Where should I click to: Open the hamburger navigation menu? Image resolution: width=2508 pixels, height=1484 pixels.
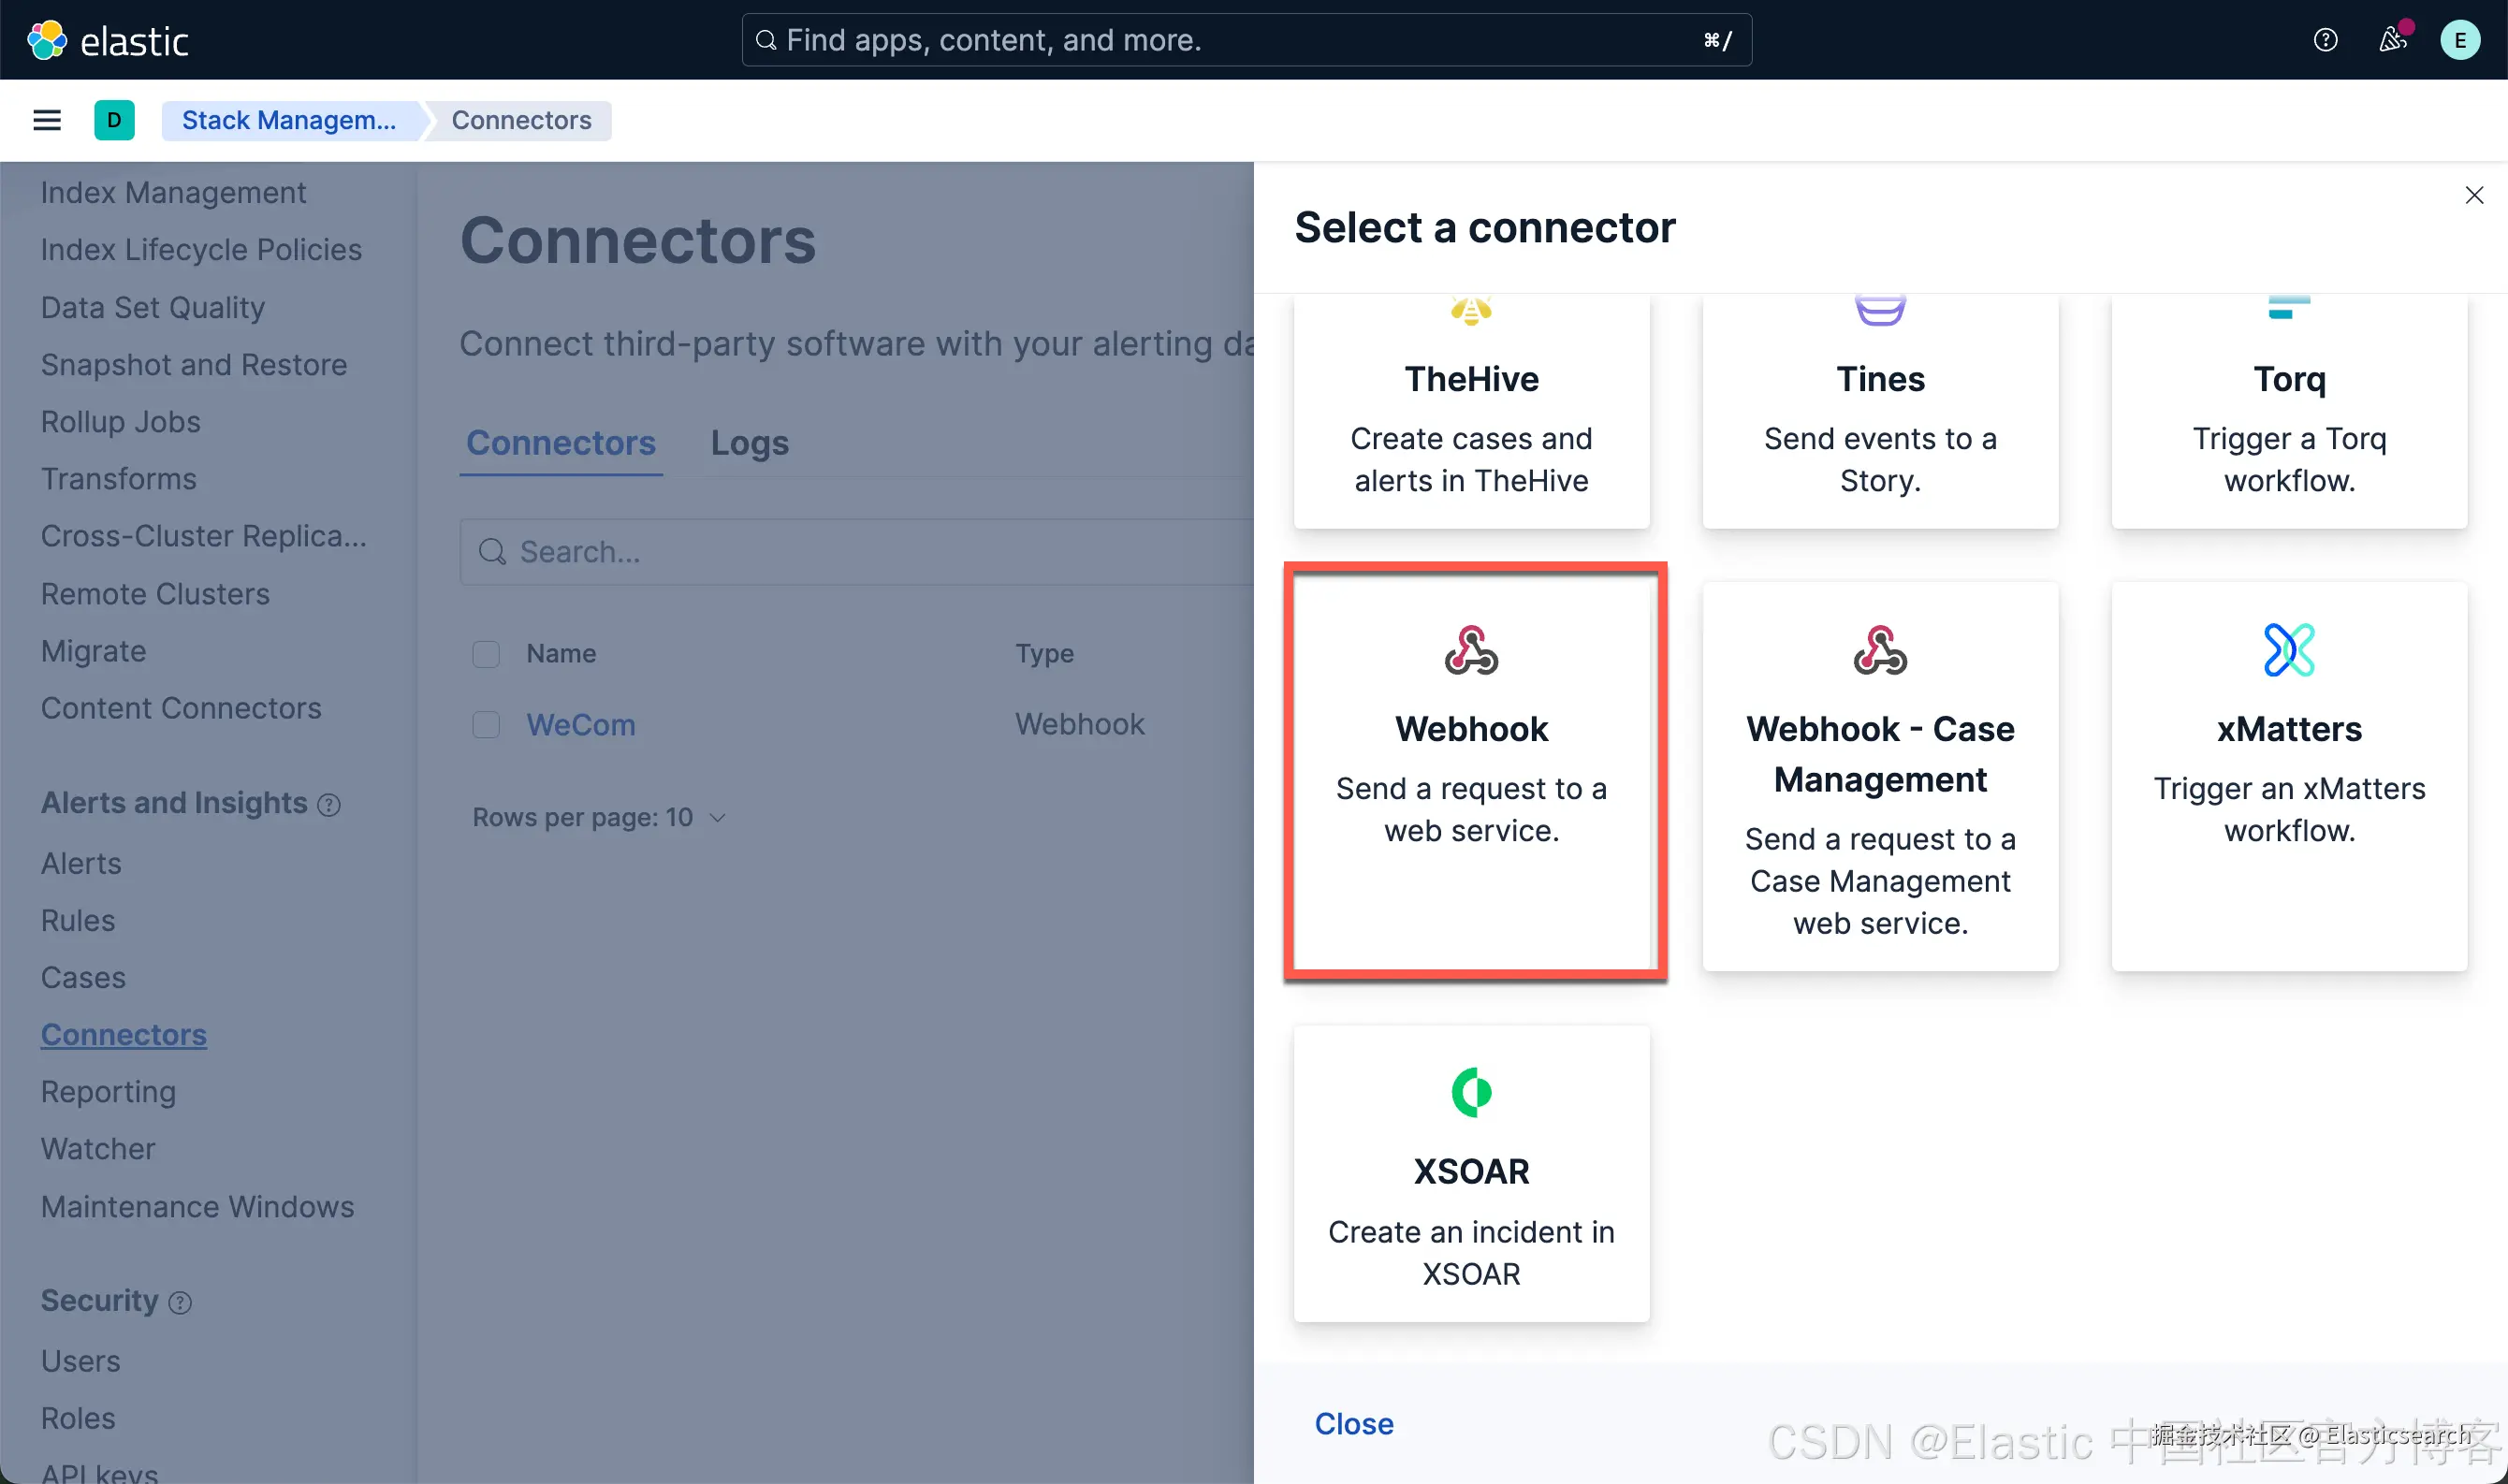(x=47, y=121)
